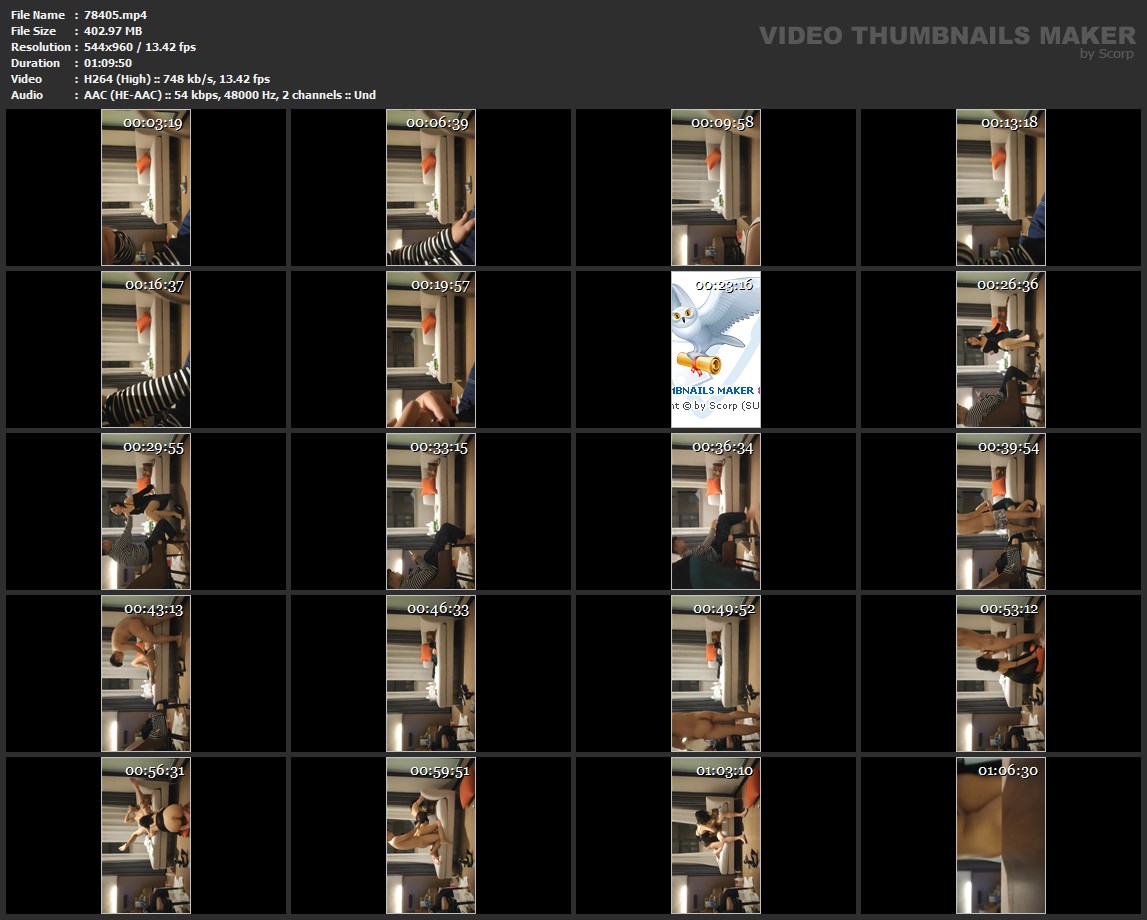Pick the thumbnail stamped 00:29:55
Screen dimensions: 1147x920
click(146, 511)
